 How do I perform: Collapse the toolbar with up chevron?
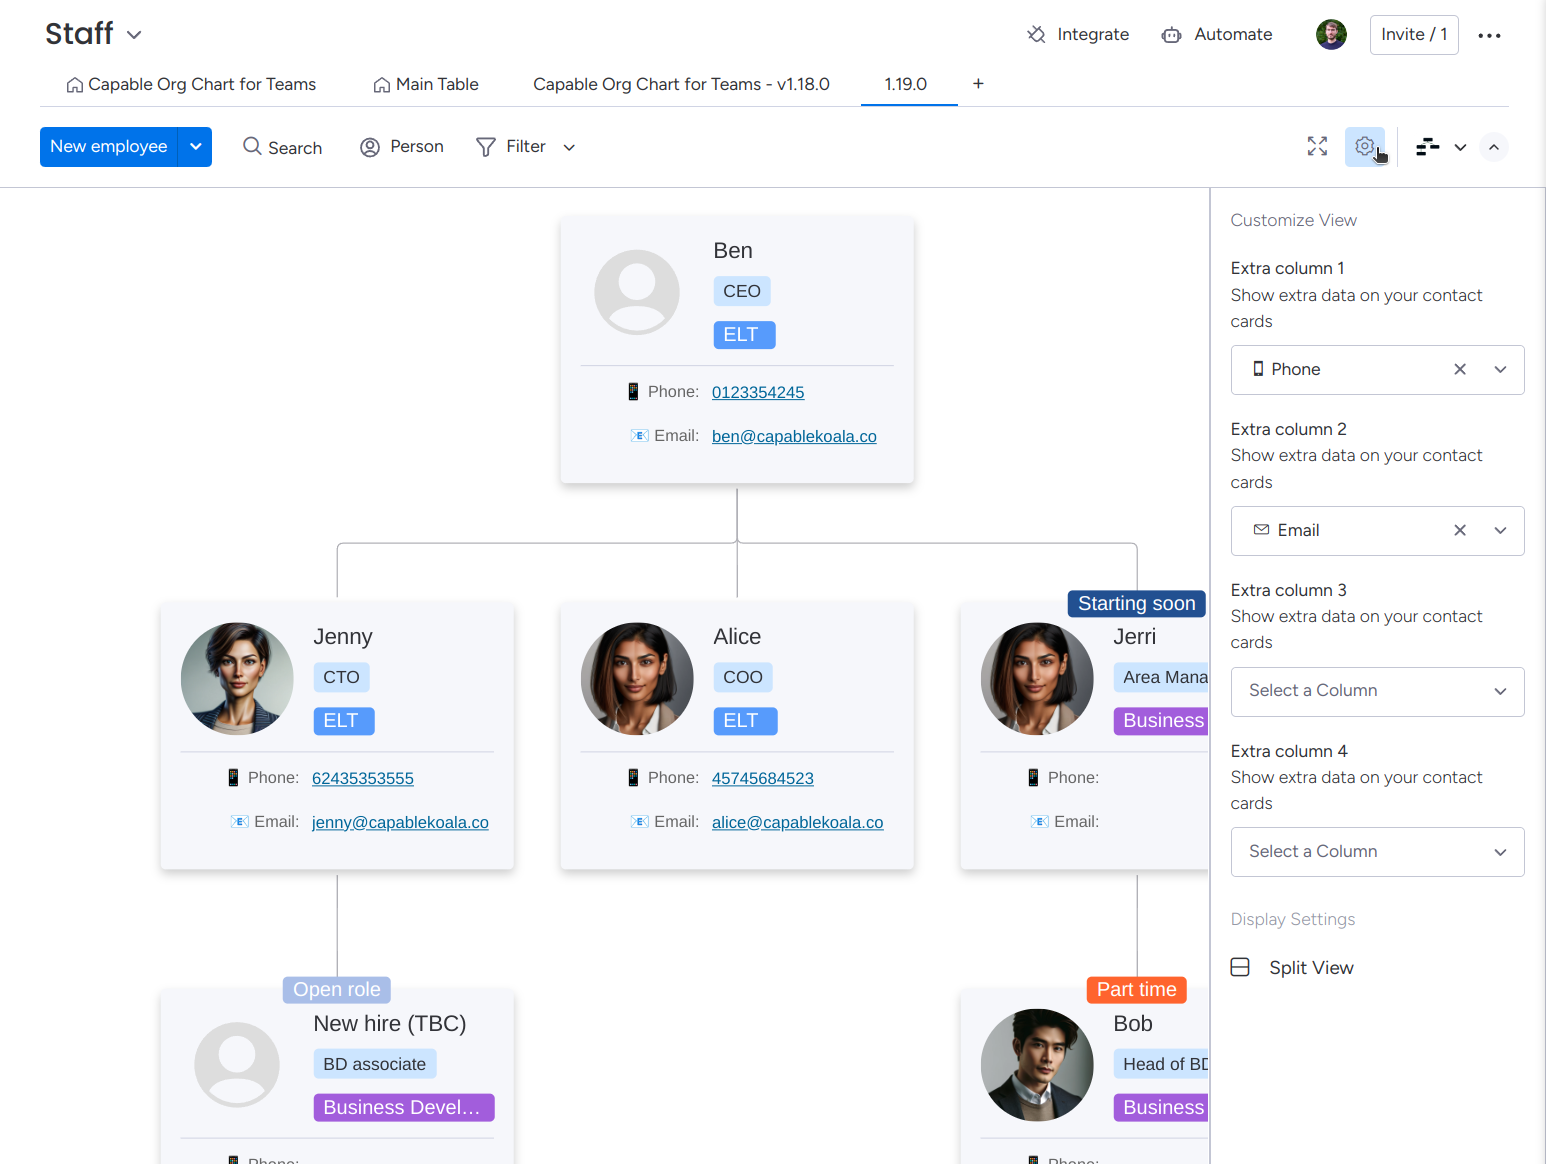tap(1493, 147)
